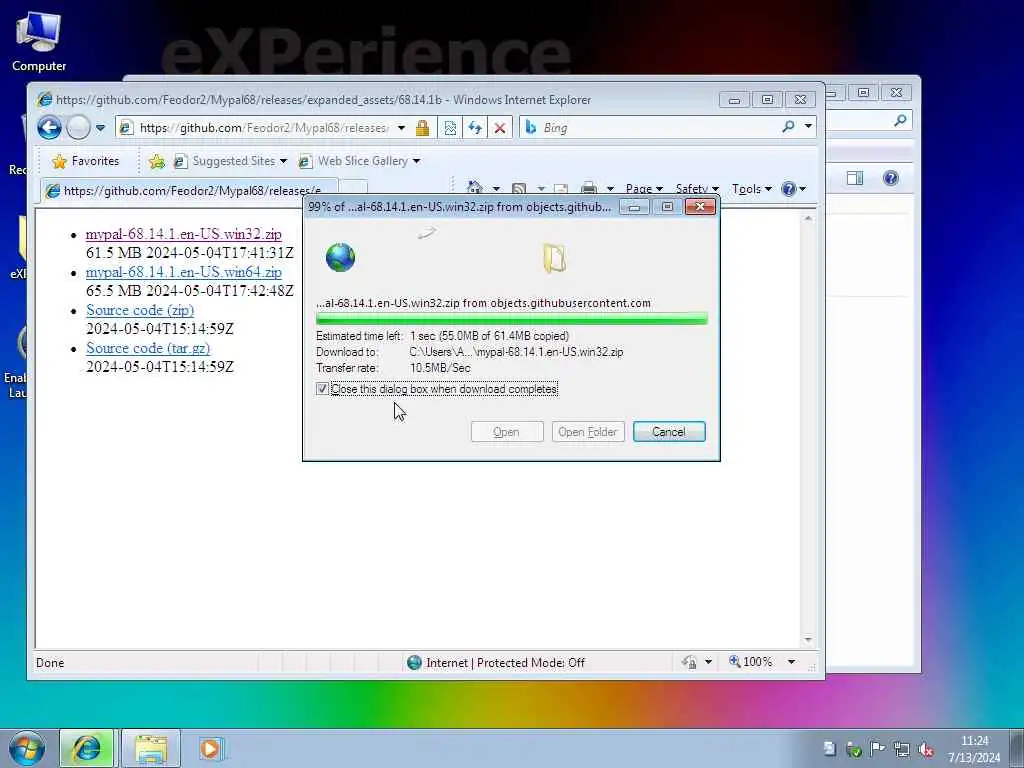Click scroll up arrow in IE page
The image size is (1024, 768).
[808, 218]
